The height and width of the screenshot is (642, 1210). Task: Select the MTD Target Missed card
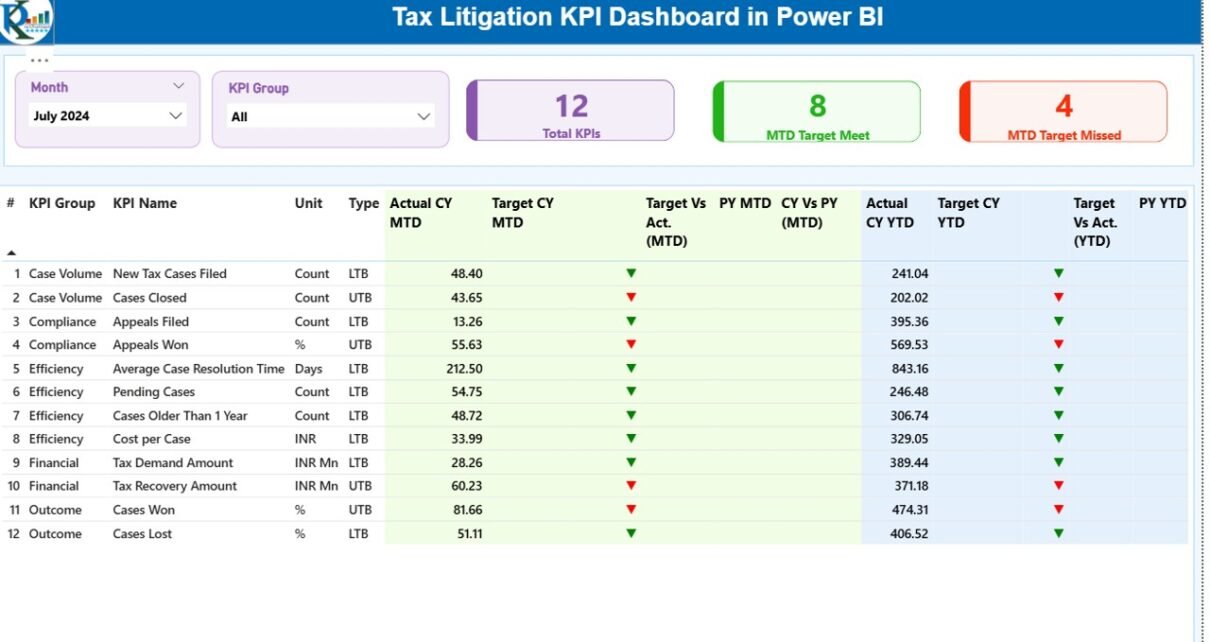(1063, 112)
